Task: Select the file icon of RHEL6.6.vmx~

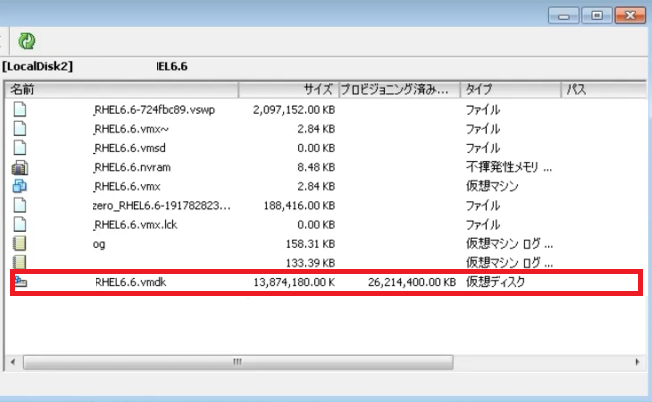Action: point(20,128)
